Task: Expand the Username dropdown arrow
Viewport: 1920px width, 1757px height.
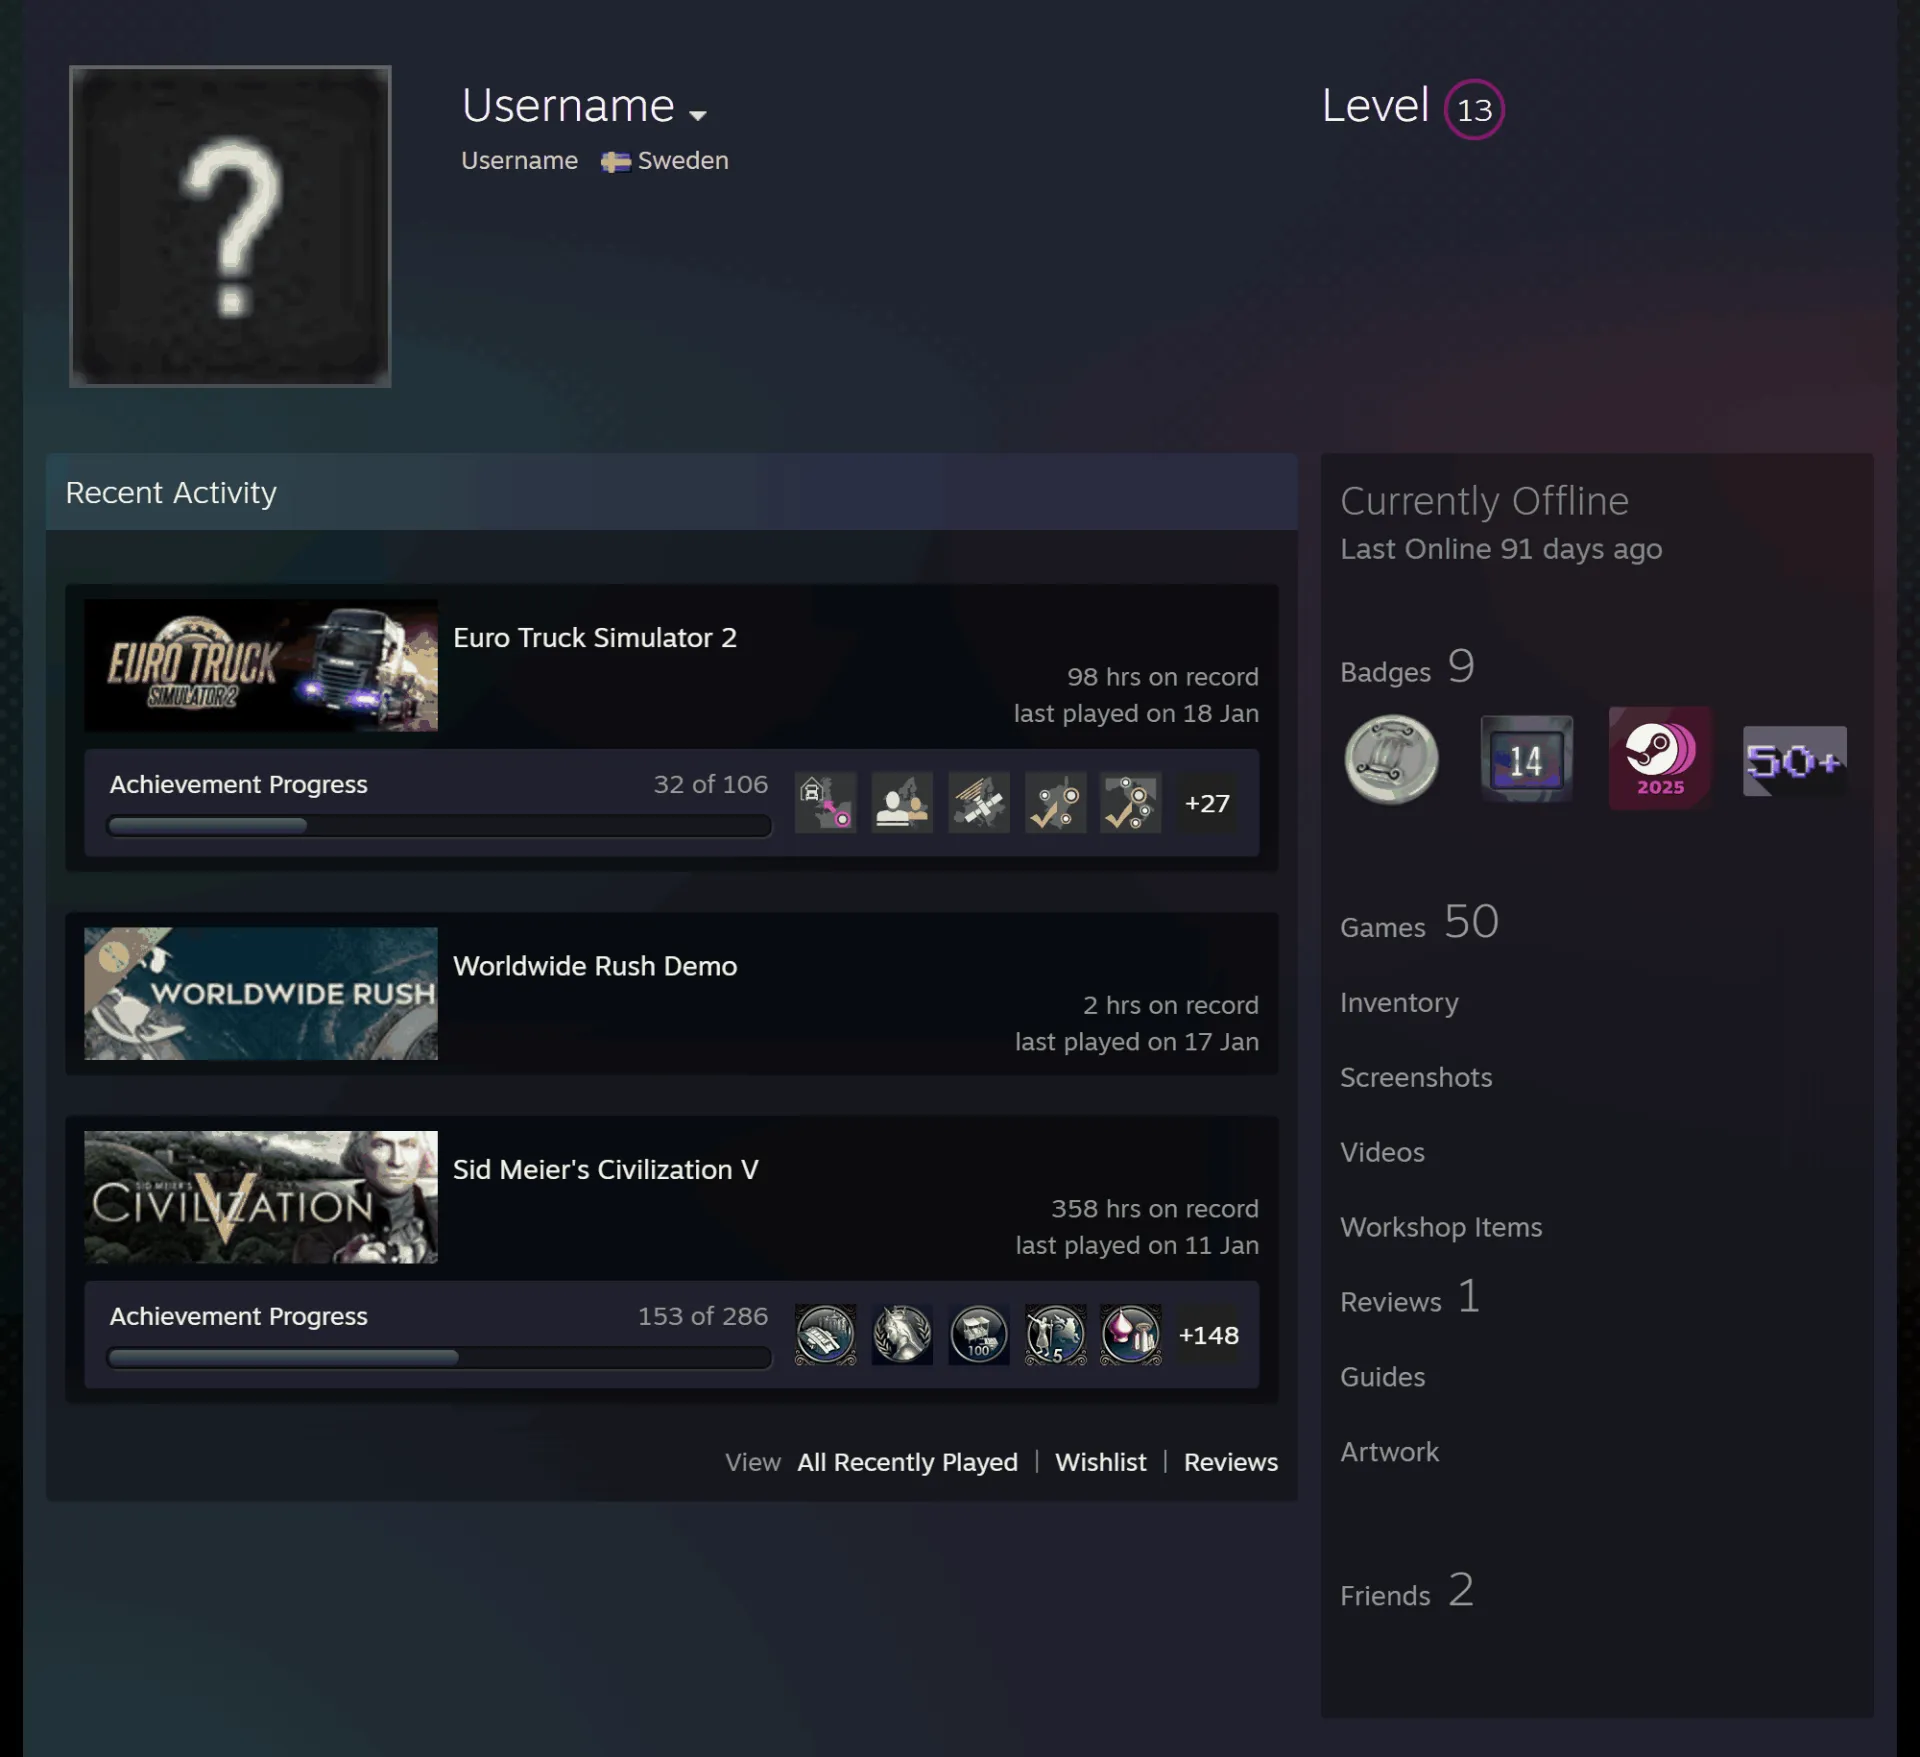Action: coord(698,115)
